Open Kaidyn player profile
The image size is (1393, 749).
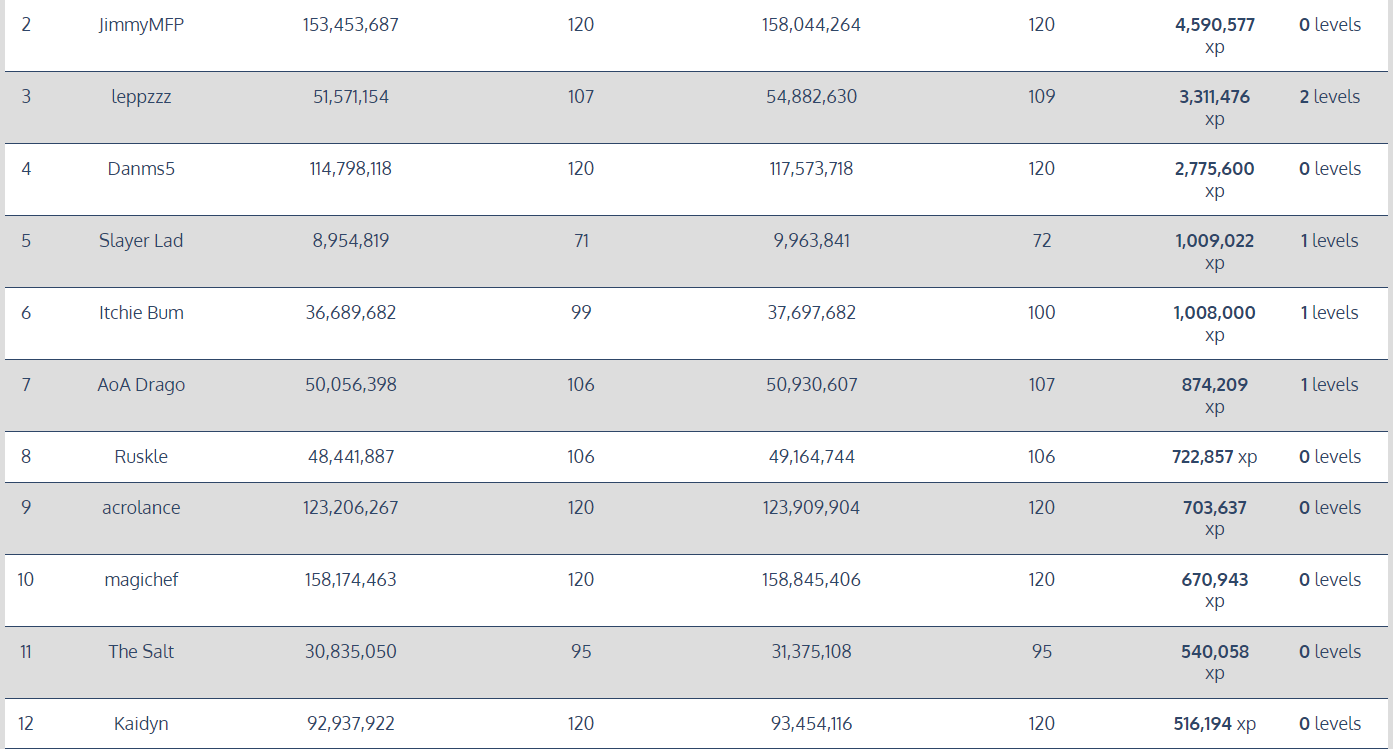141,724
